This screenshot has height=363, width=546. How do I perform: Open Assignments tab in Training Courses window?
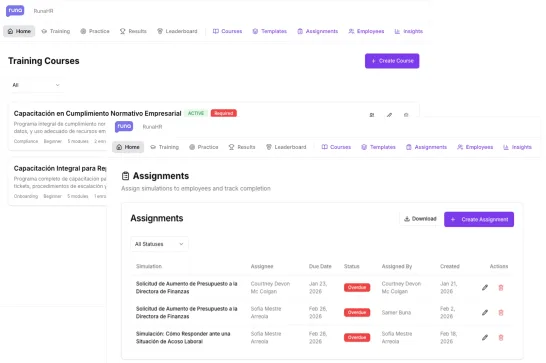318,31
